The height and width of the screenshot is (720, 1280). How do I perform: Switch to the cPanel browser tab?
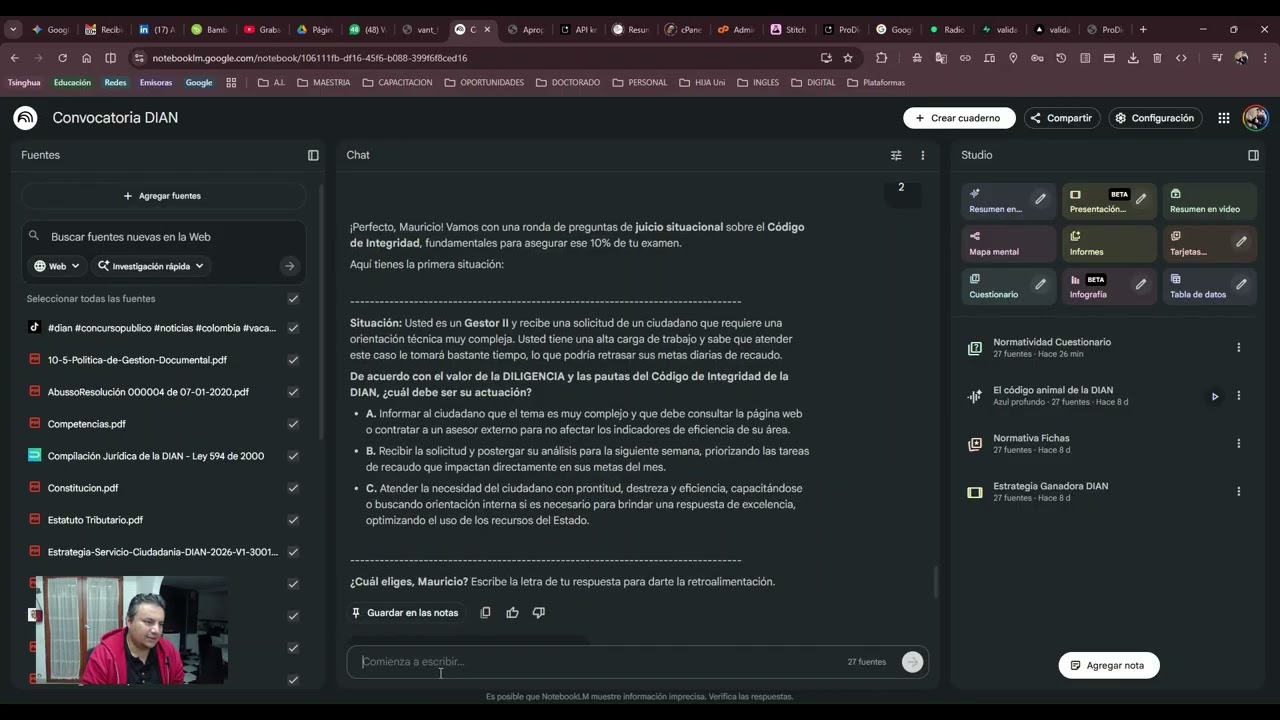pyautogui.click(x=684, y=30)
